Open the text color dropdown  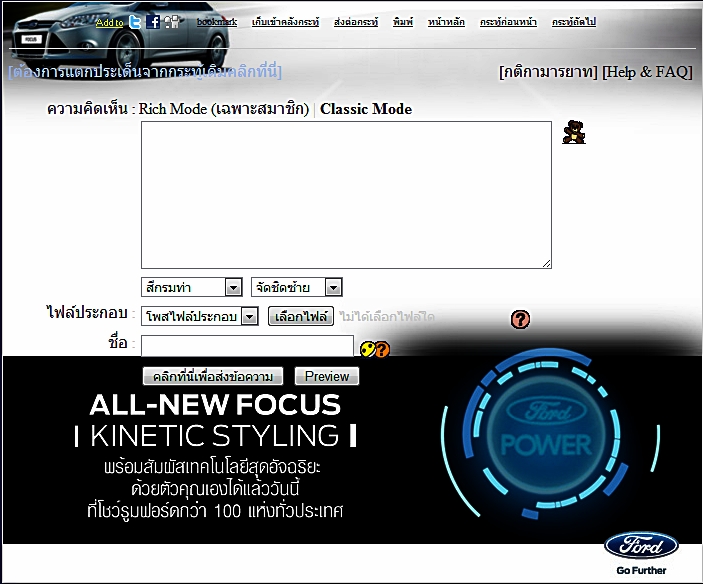(x=192, y=287)
